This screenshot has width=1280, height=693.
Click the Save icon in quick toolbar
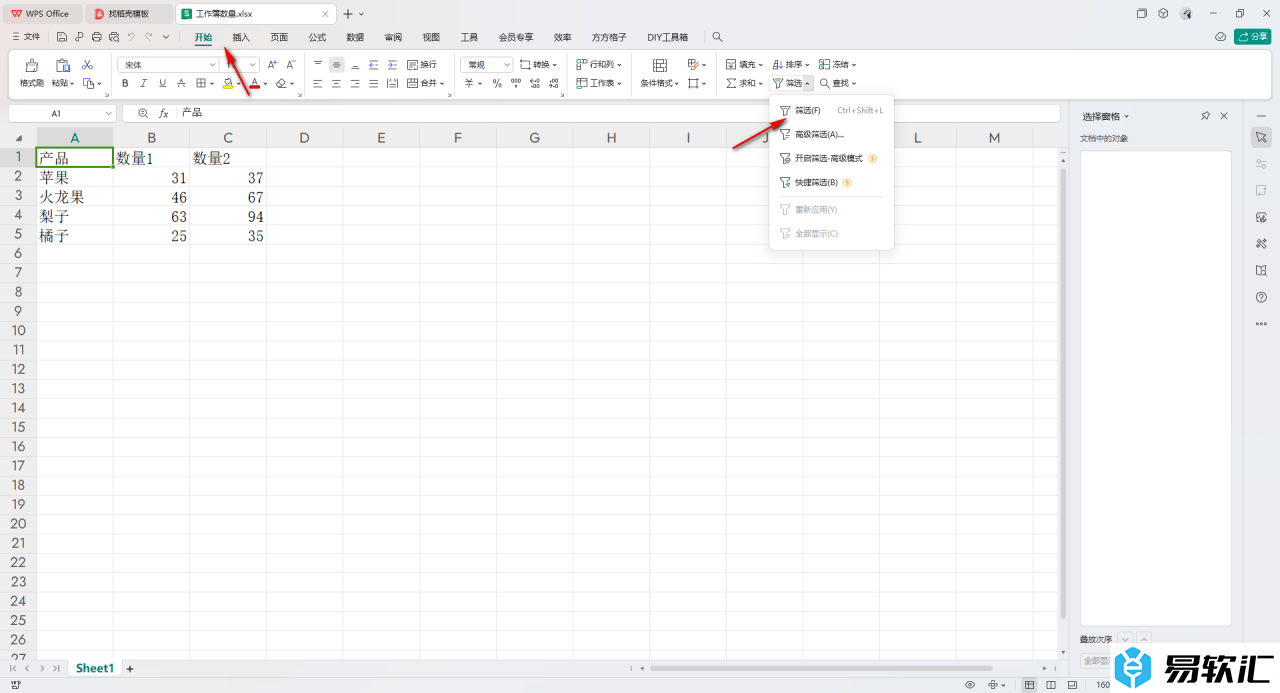62,37
